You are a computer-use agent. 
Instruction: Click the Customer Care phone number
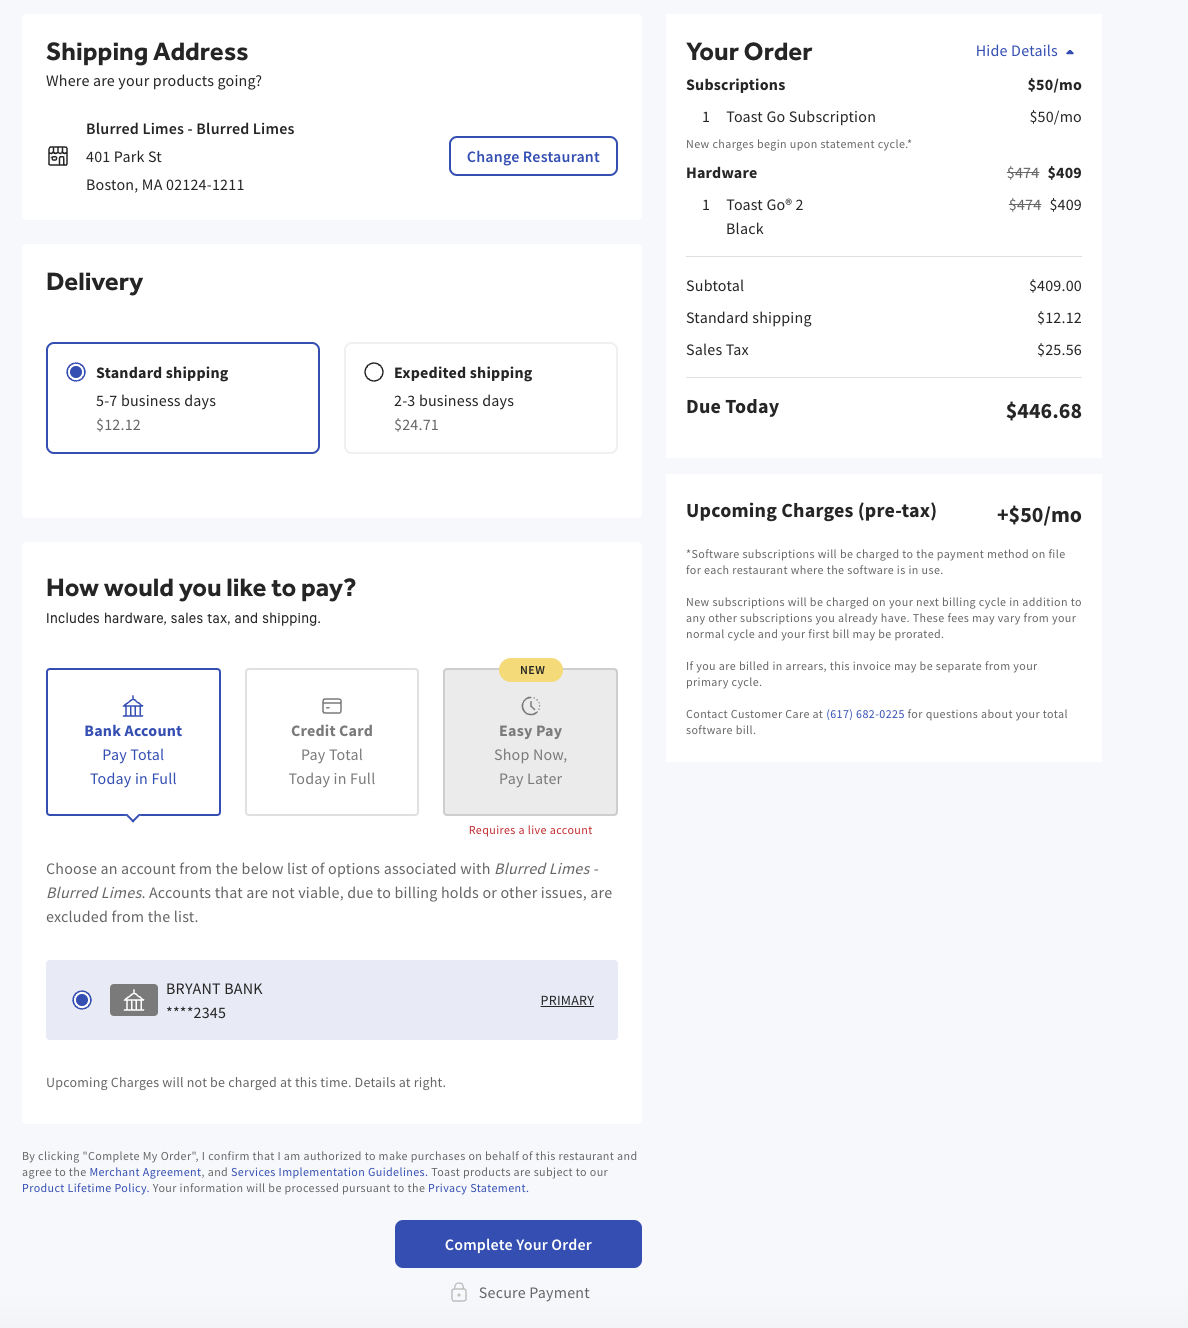pyautogui.click(x=863, y=713)
